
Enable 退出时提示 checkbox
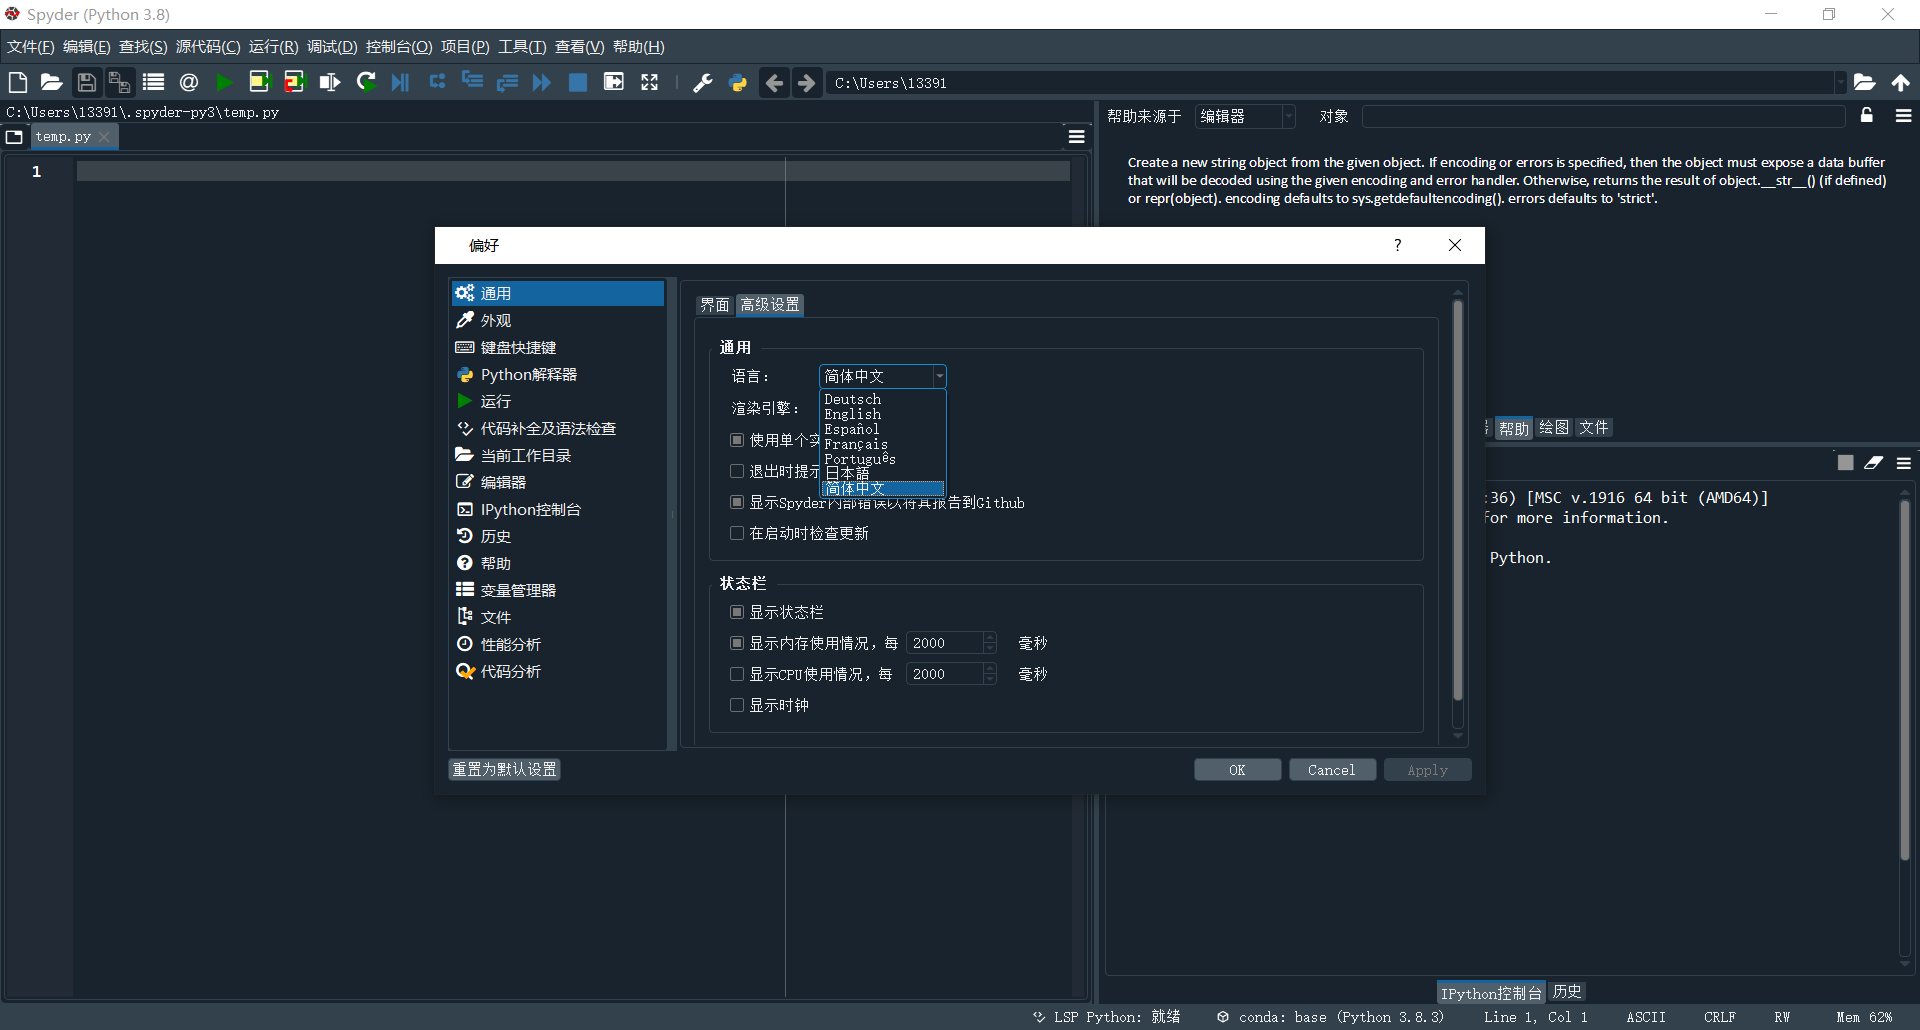coord(737,471)
